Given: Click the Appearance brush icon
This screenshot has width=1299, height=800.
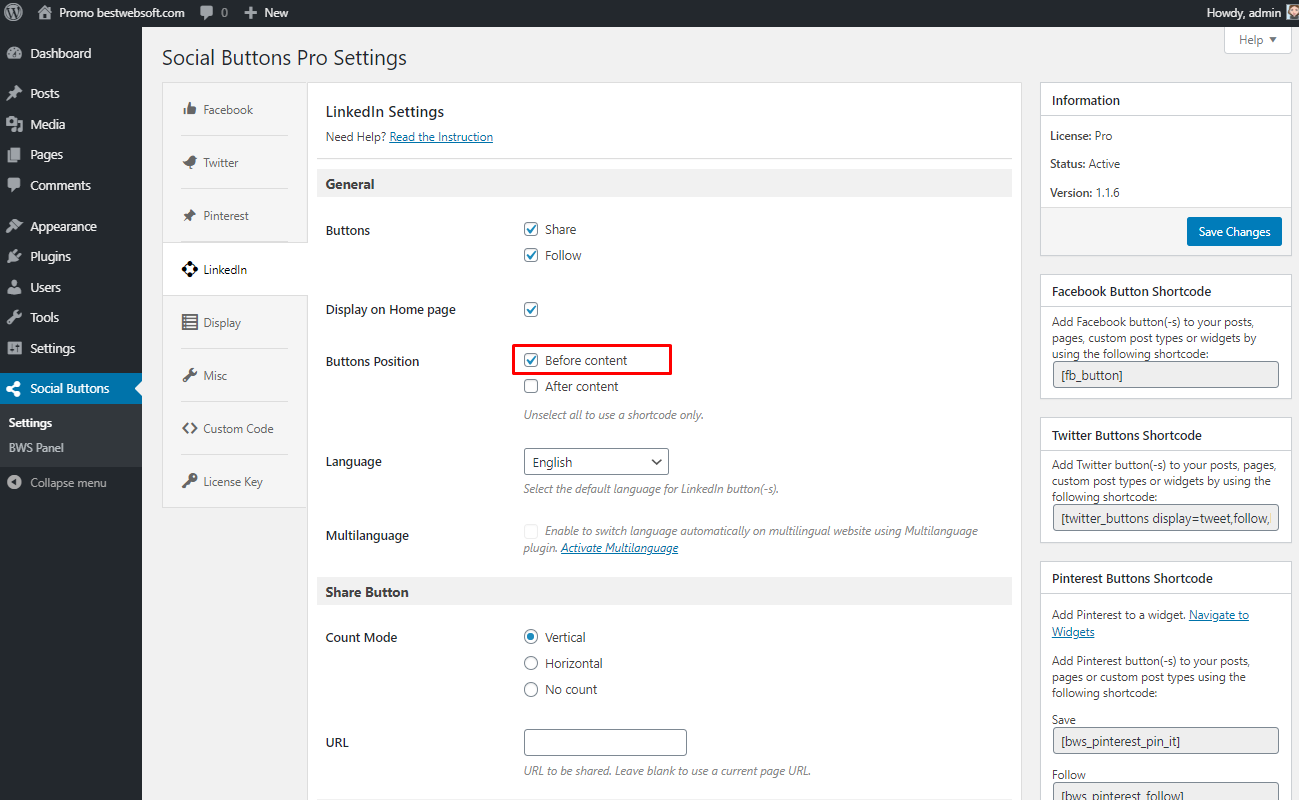Looking at the screenshot, I should coord(14,226).
